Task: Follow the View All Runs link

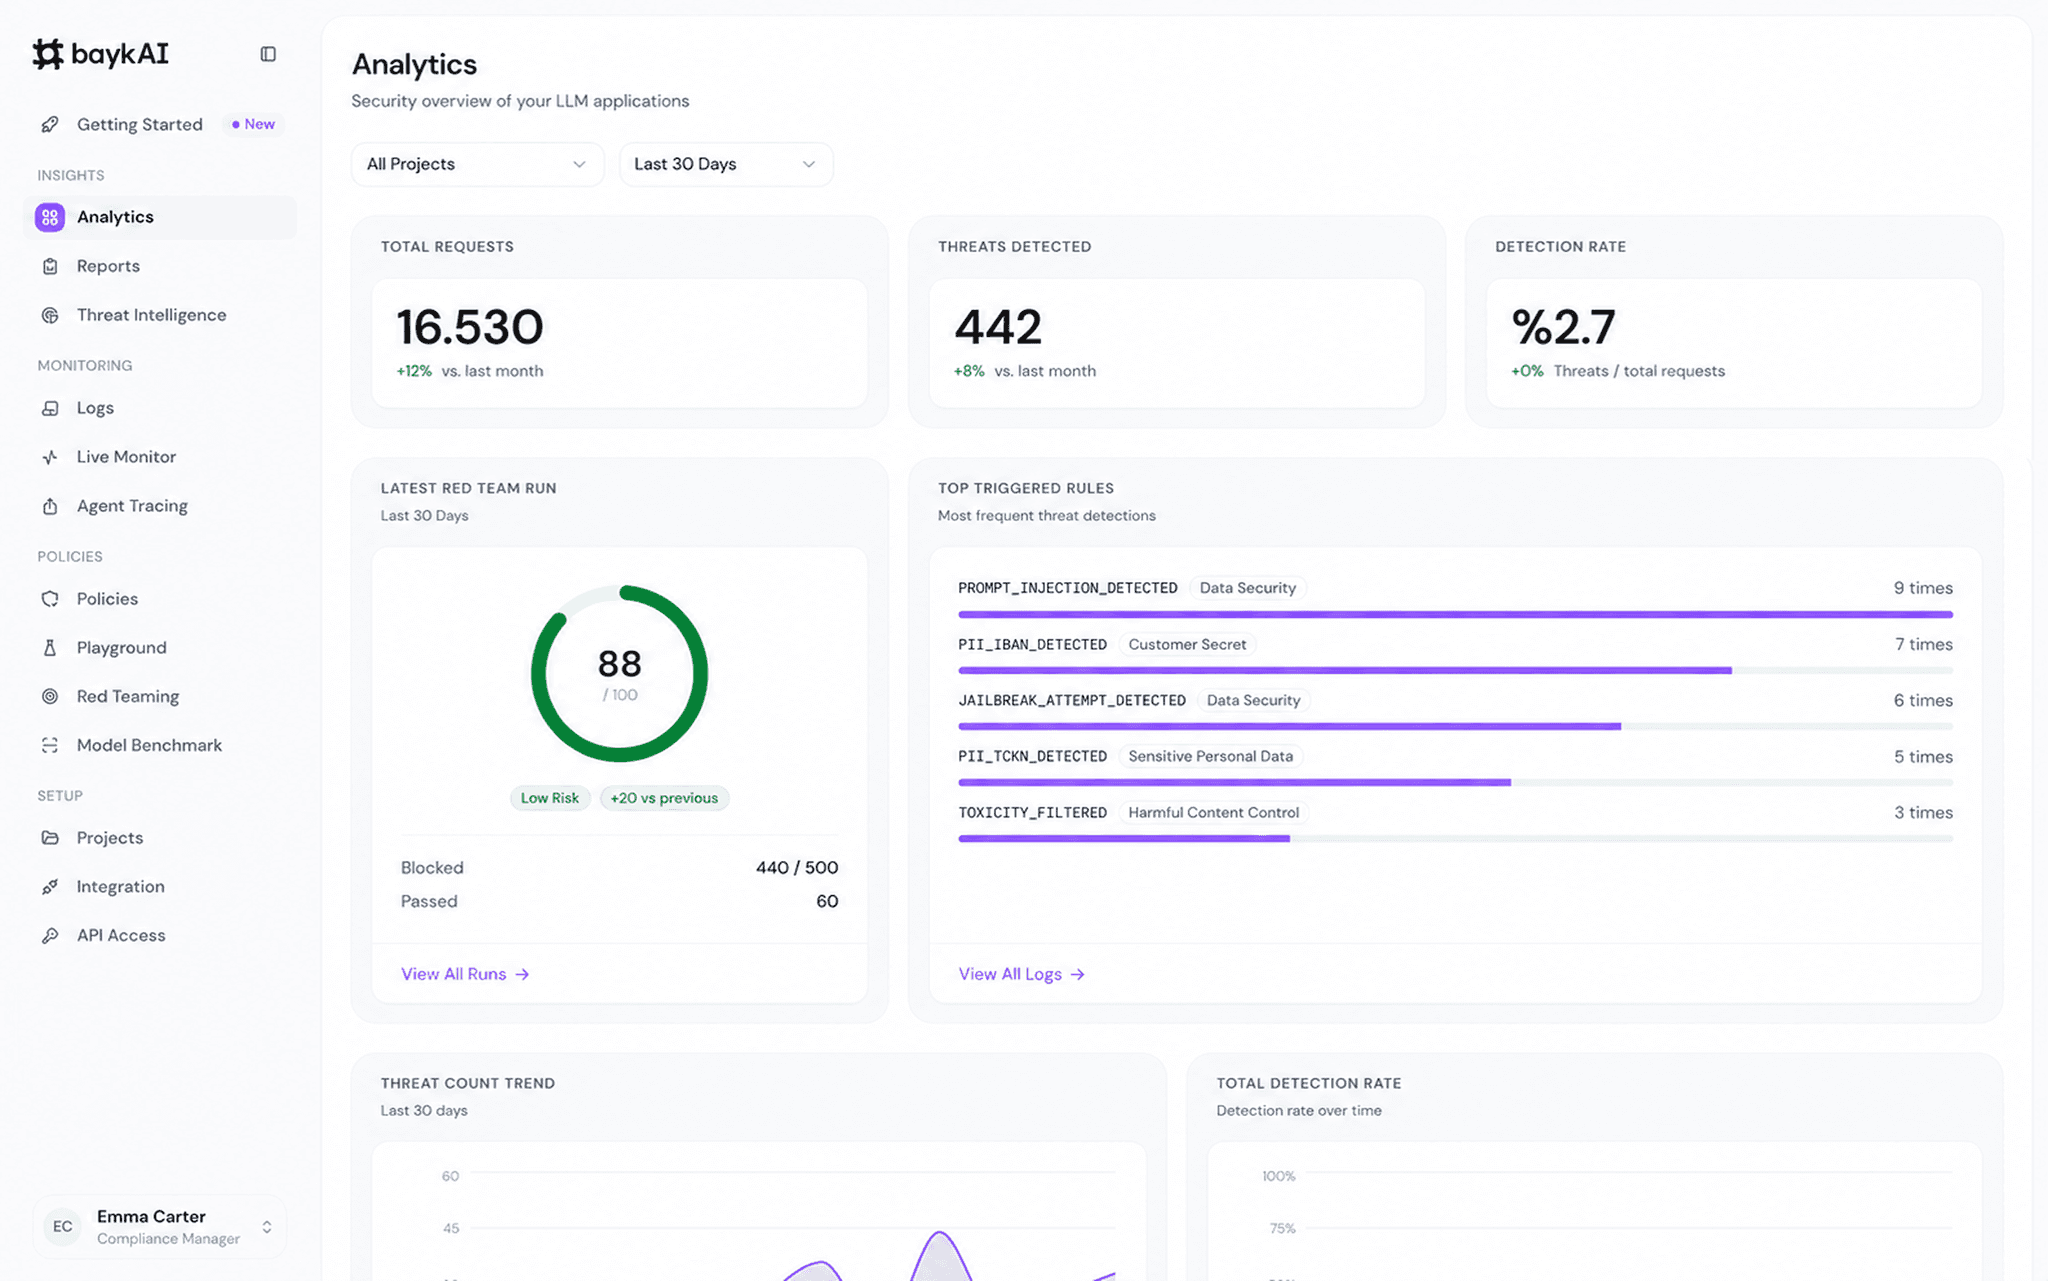Action: coord(465,974)
